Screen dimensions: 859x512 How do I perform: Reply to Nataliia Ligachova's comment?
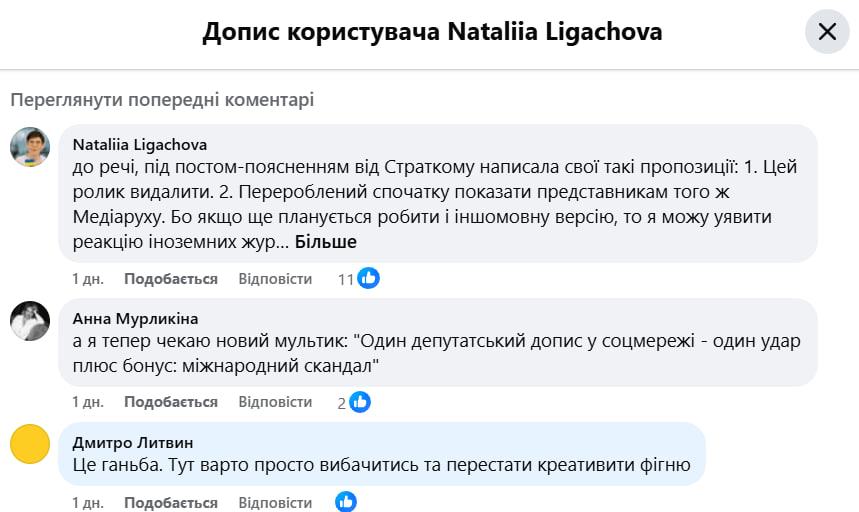[x=275, y=279]
